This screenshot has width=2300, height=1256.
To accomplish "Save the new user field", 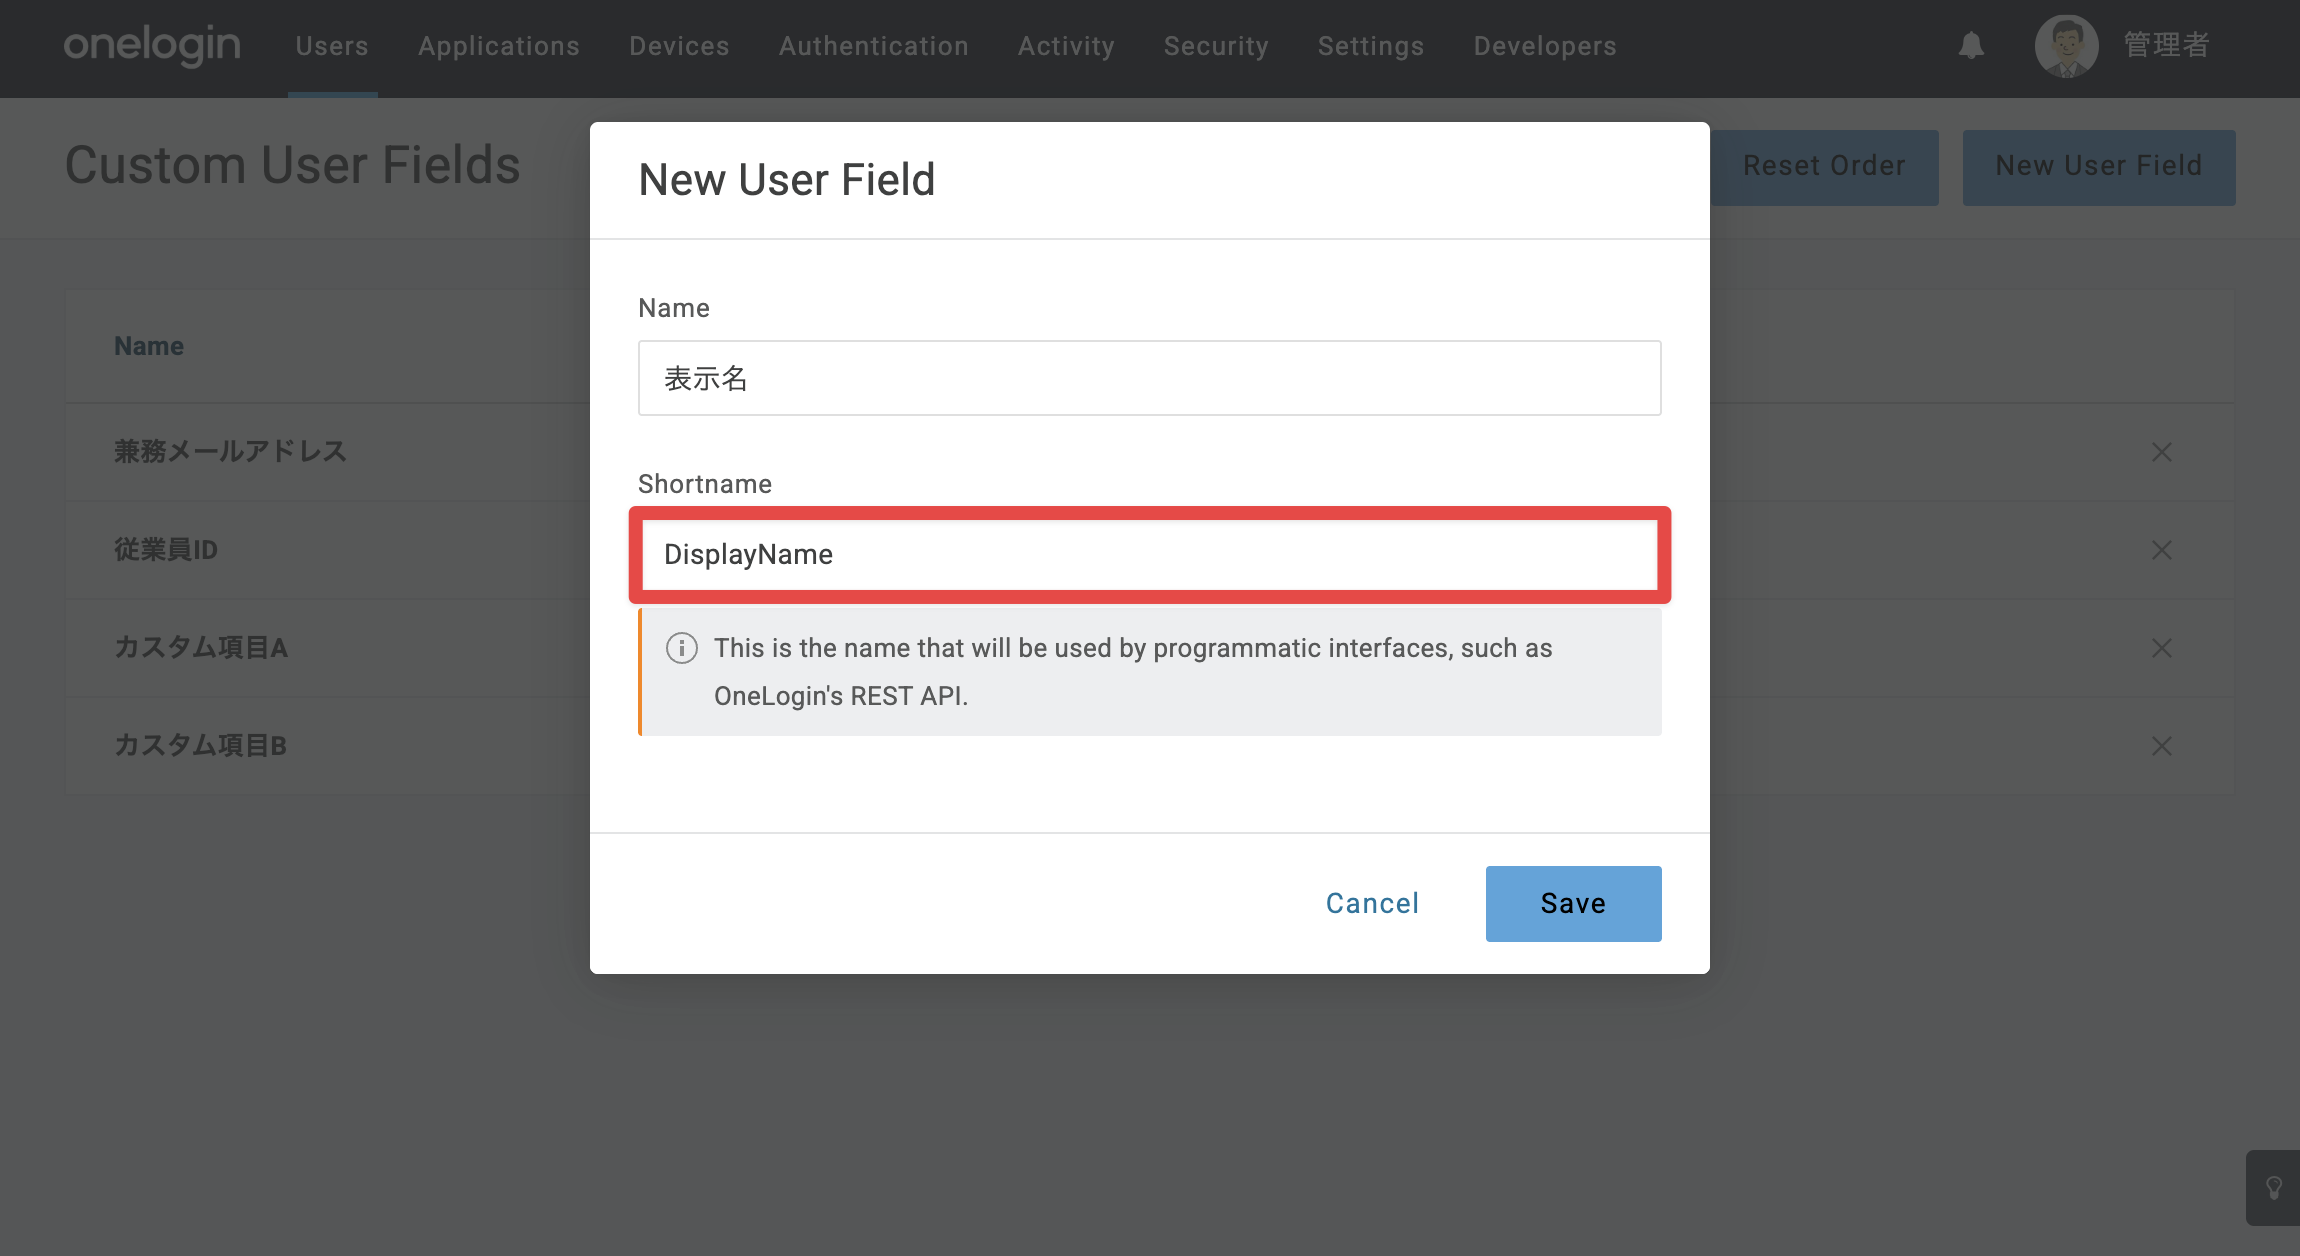I will point(1573,904).
